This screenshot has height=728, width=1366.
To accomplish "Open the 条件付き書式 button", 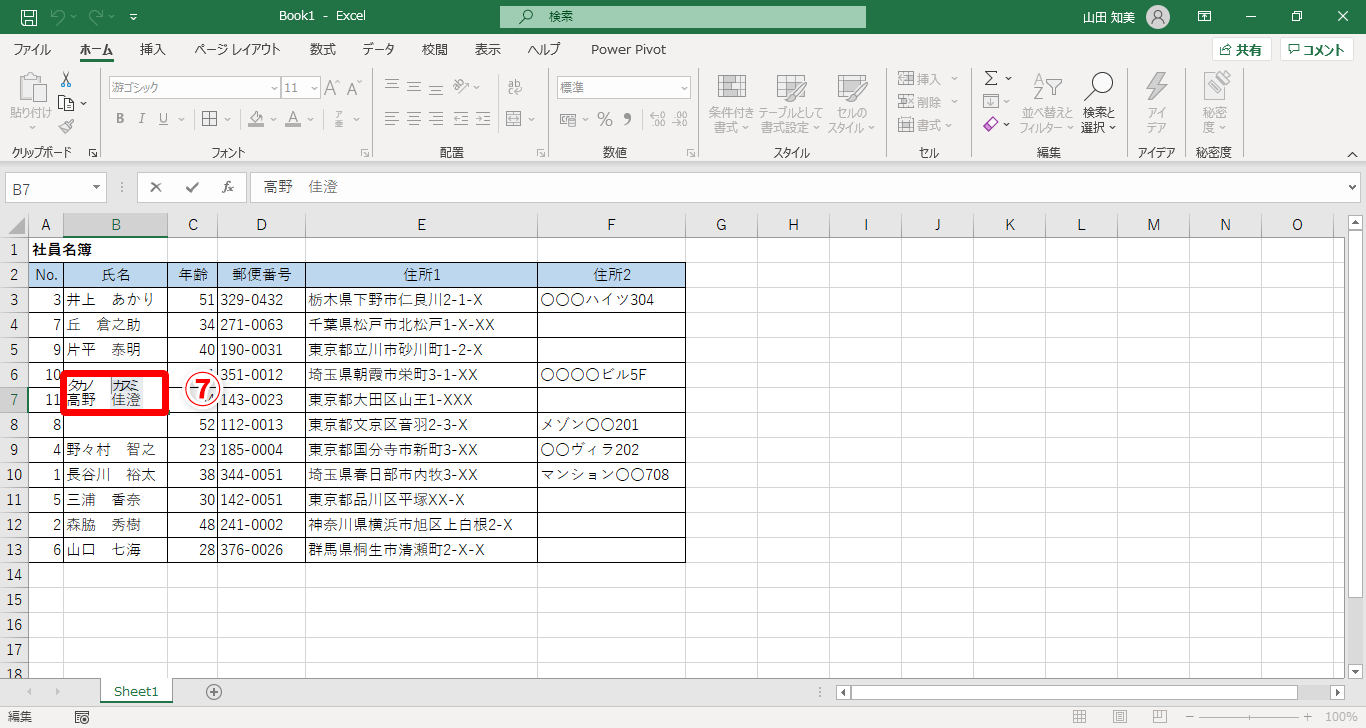I will (731, 103).
